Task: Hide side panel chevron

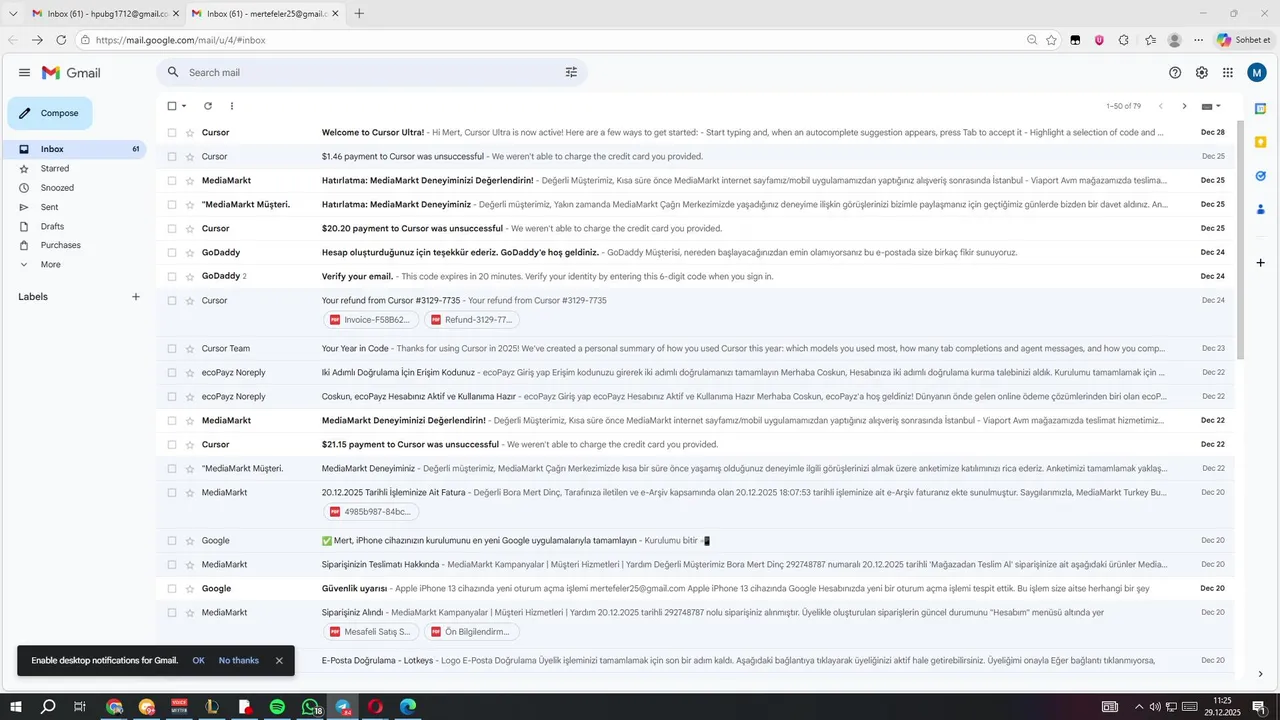Action: (1260, 674)
